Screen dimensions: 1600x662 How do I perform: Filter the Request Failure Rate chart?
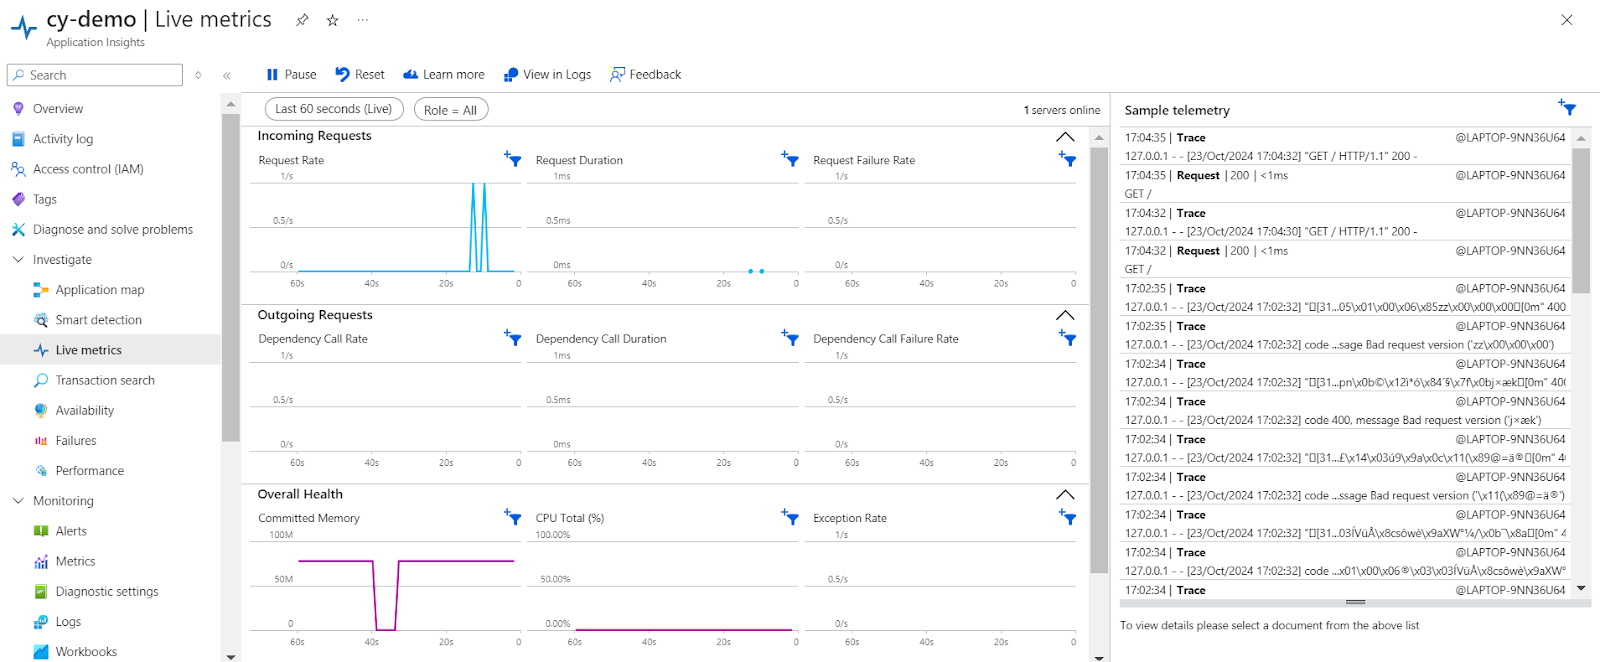pyautogui.click(x=1068, y=159)
